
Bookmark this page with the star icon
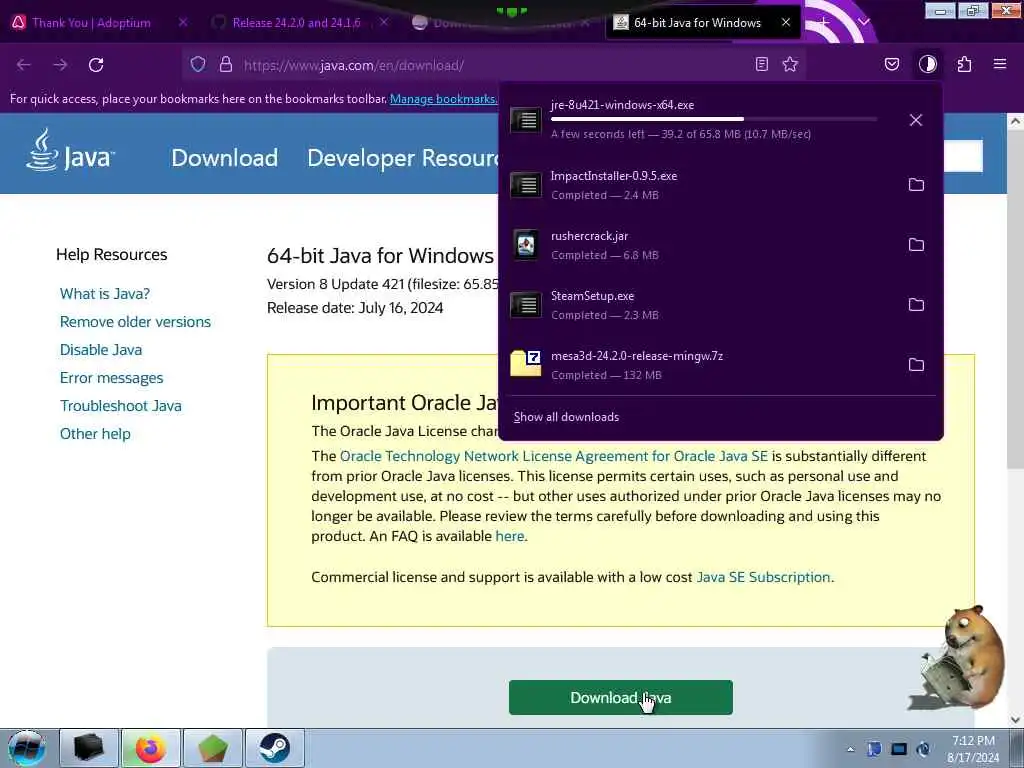click(790, 64)
